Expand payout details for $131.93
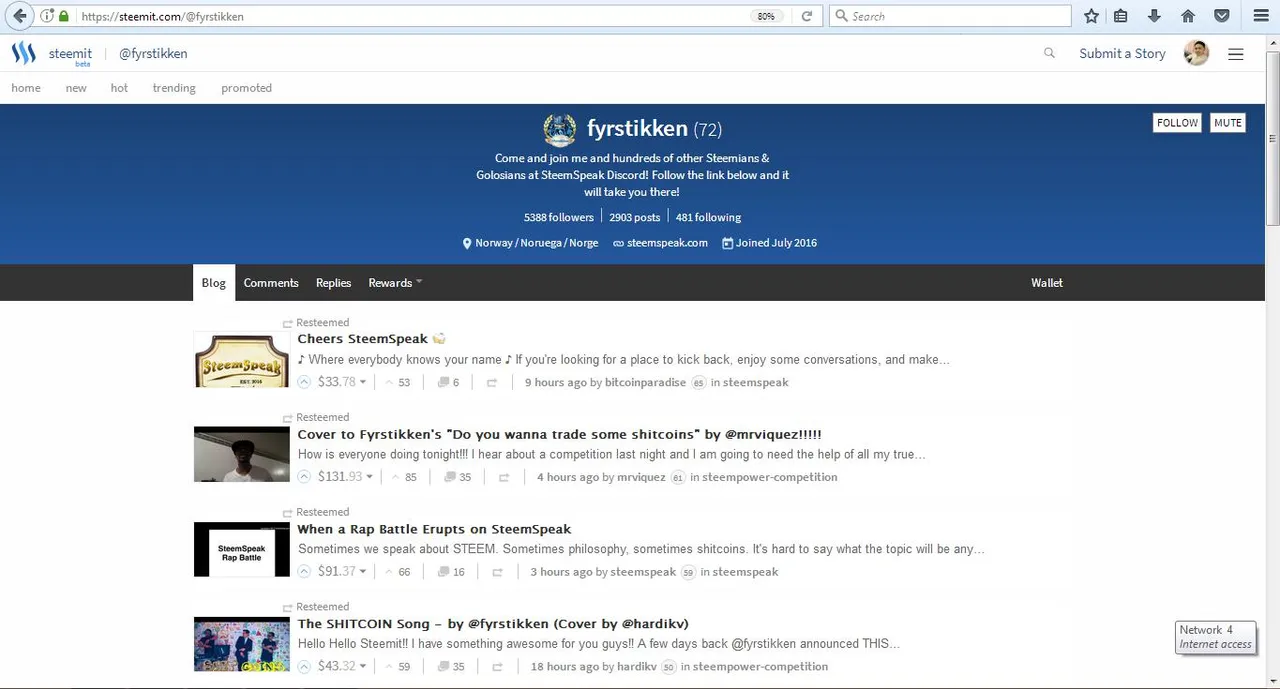 [345, 477]
